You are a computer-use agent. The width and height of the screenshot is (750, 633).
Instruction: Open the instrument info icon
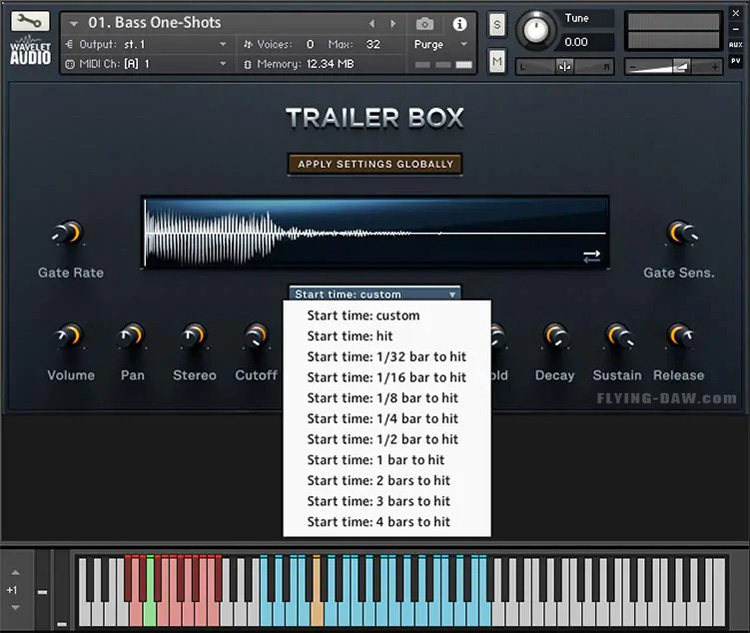460,23
